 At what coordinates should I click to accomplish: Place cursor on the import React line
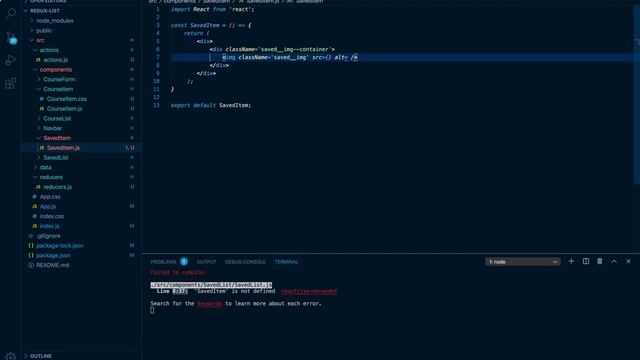[212, 9]
